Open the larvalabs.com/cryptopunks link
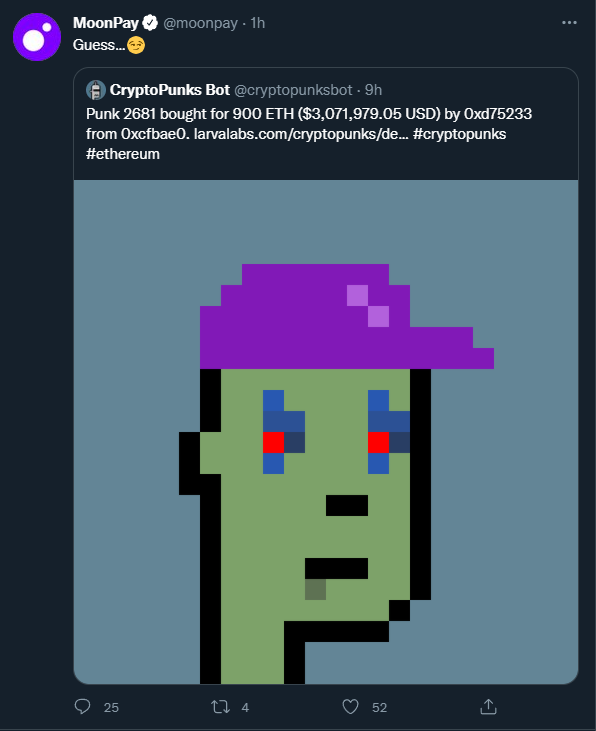 301,134
